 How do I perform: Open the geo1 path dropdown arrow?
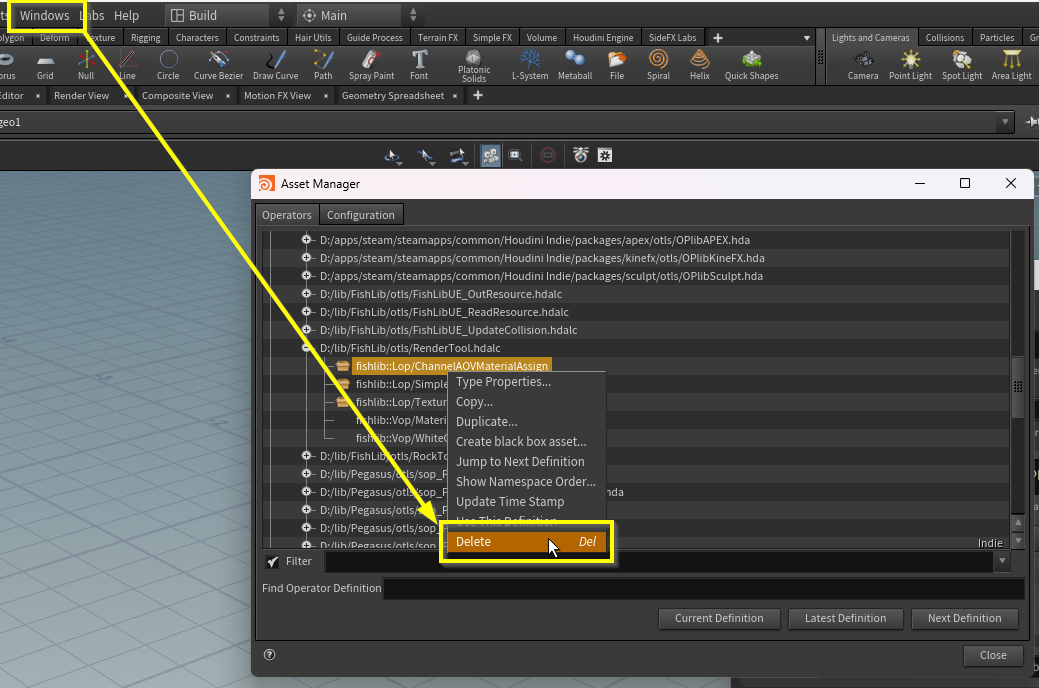point(1005,122)
